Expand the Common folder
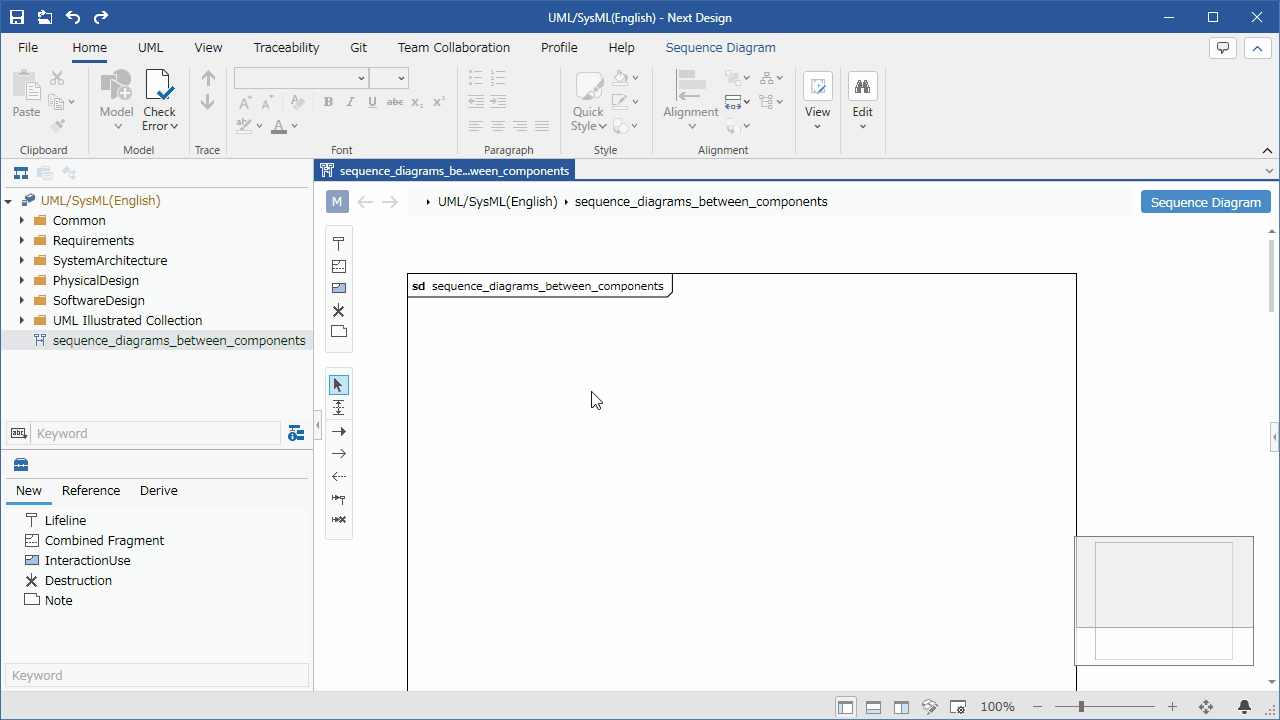Viewport: 1280px width, 720px height. 22,220
